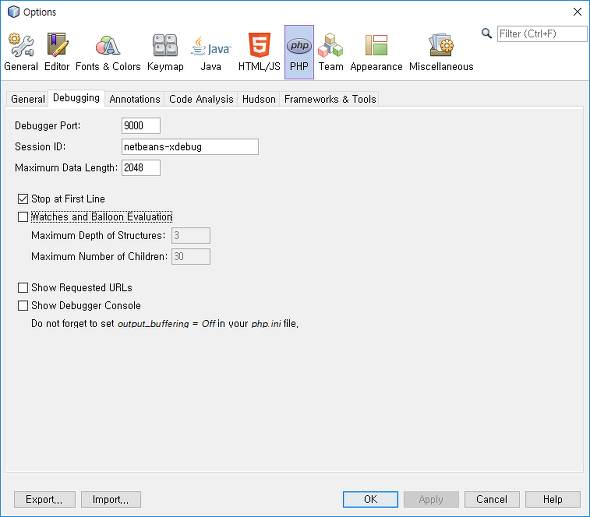The width and height of the screenshot is (590, 517).
Task: Enable Show Requested URLs
Action: pyautogui.click(x=23, y=288)
